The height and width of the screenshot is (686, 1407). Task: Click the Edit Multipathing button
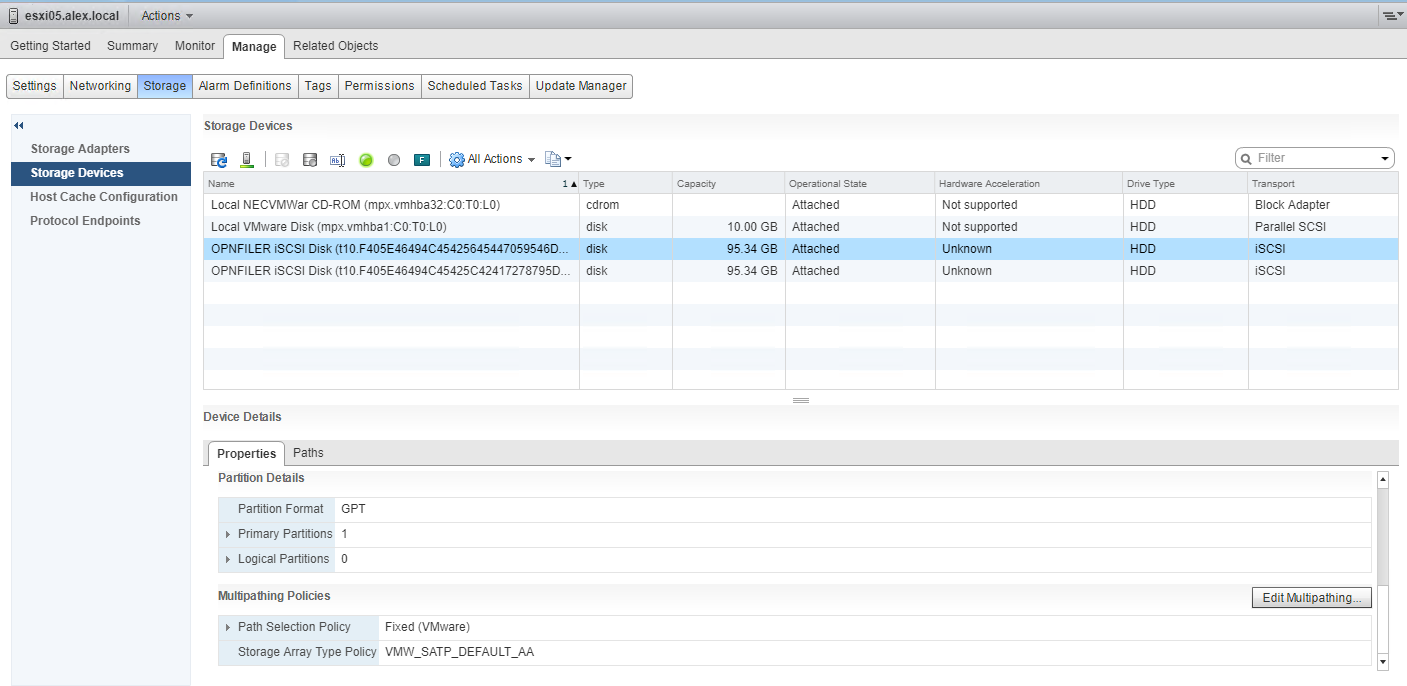(x=1311, y=598)
